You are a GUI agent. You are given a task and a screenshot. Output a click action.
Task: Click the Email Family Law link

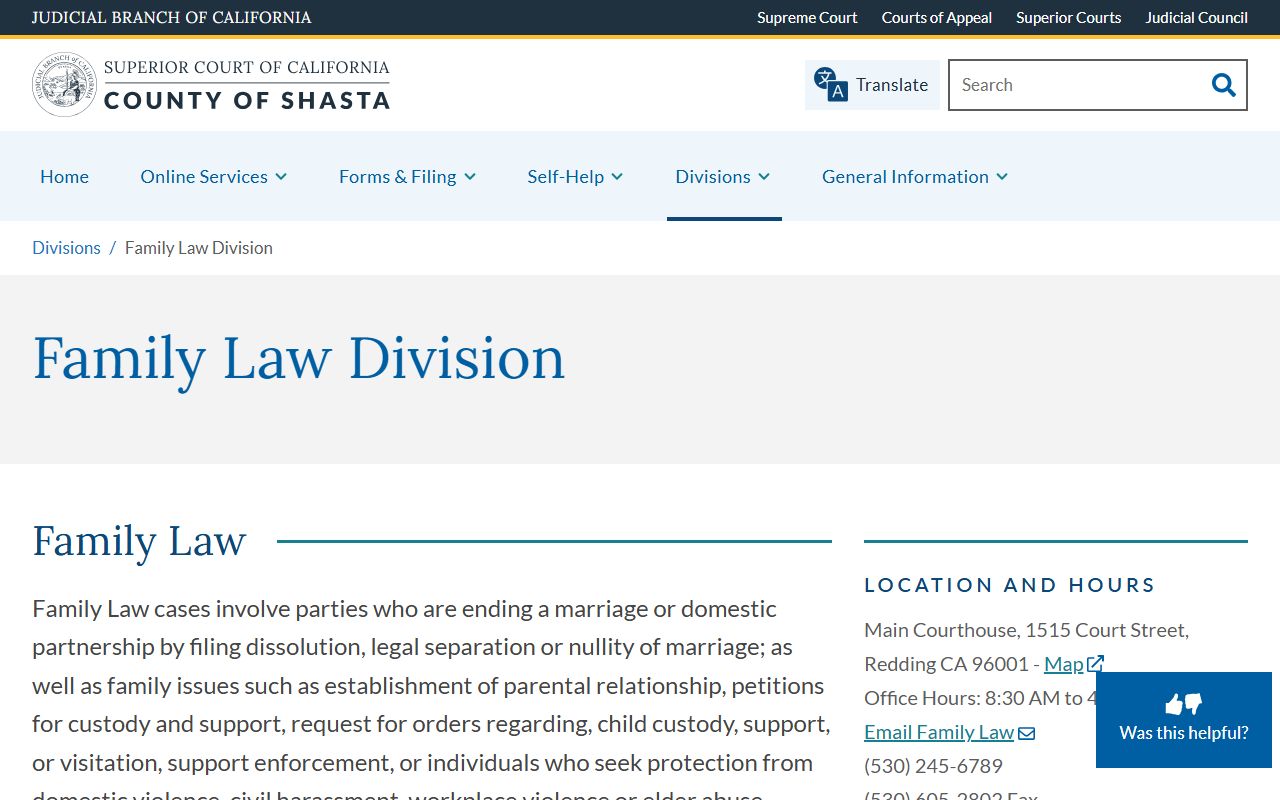click(x=939, y=732)
